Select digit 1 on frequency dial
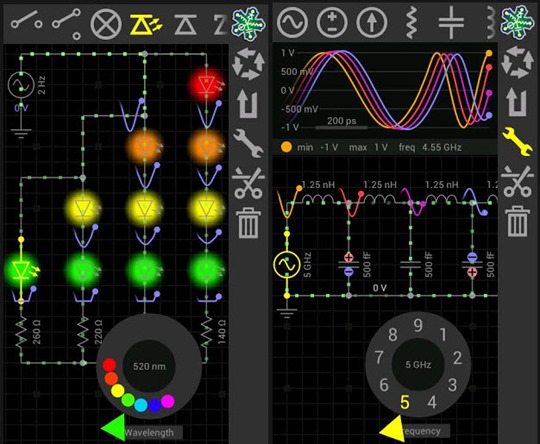Viewport: 540px width, 444px height. pyautogui.click(x=443, y=335)
